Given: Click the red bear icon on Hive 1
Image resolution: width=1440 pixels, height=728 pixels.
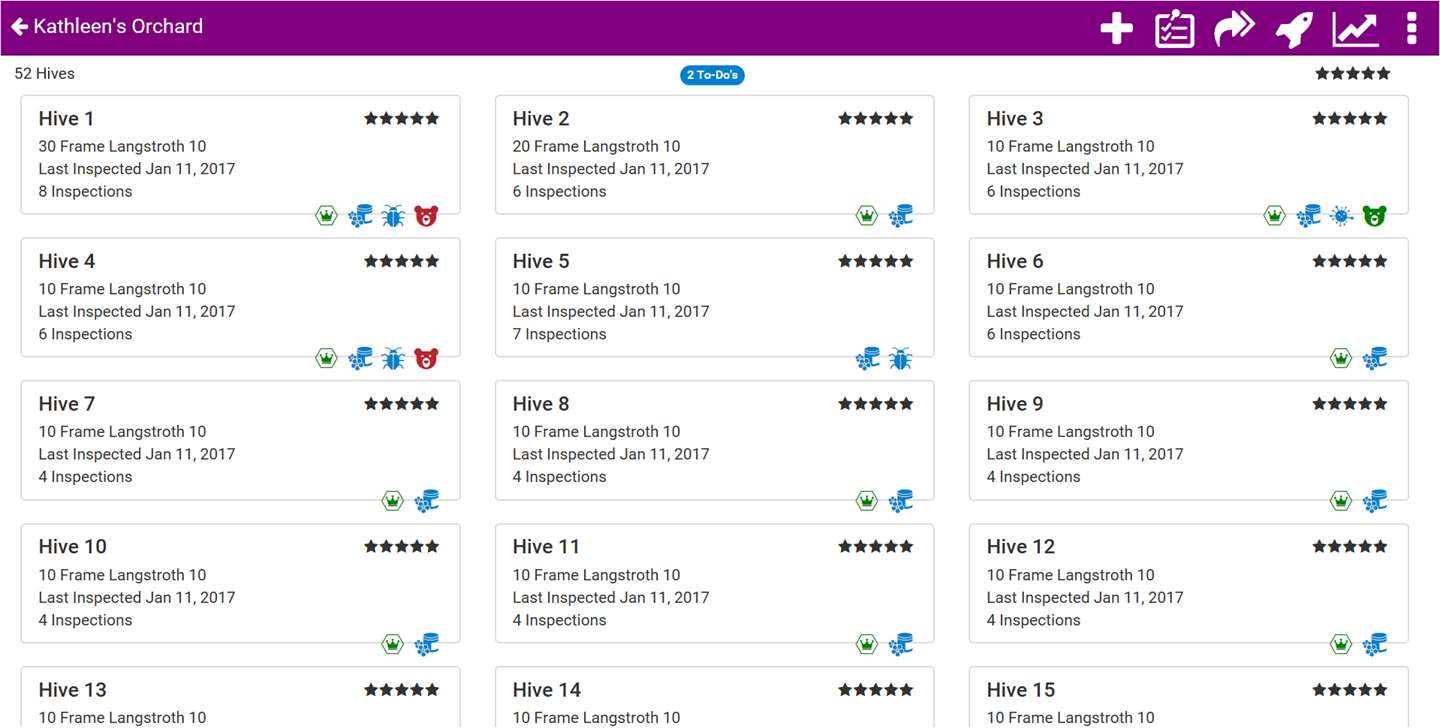Looking at the screenshot, I should click(x=427, y=216).
